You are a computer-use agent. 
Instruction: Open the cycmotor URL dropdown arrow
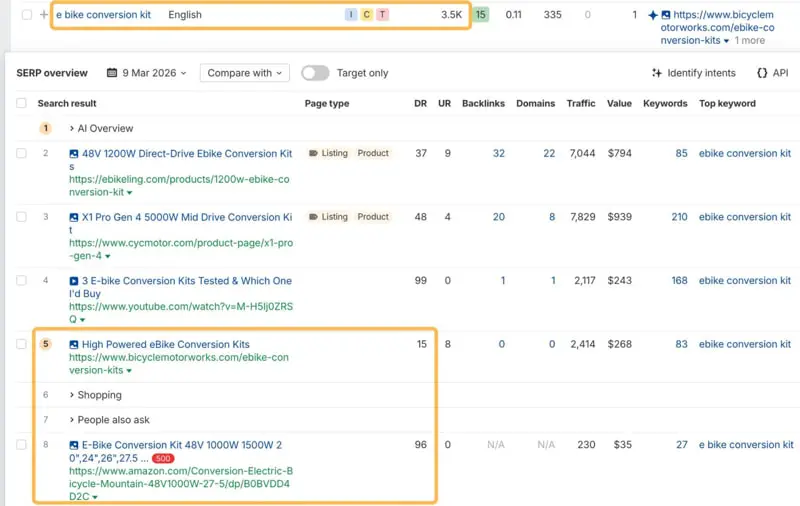click(108, 257)
